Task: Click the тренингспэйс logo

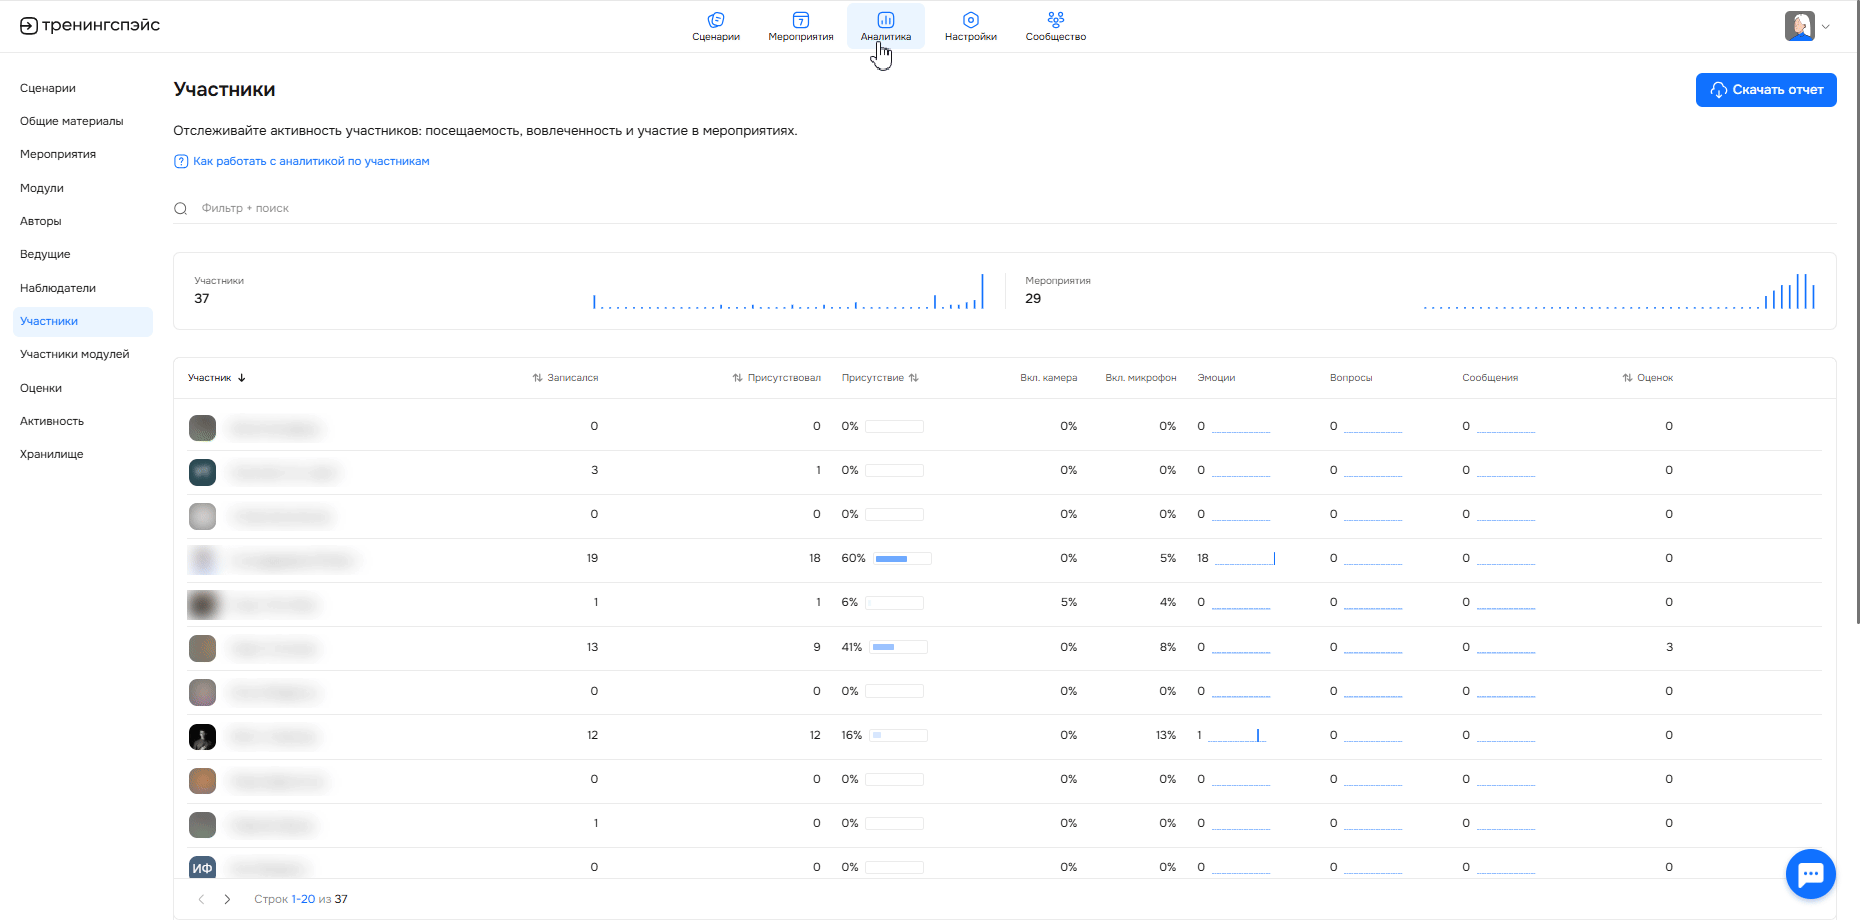Action: [90, 26]
